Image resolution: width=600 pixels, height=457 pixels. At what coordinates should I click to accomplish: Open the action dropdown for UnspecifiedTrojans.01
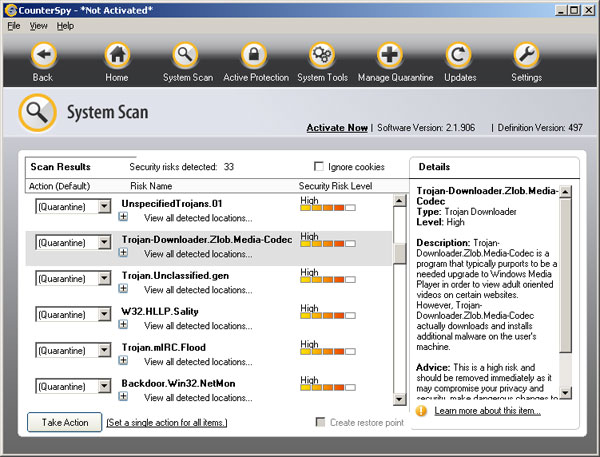tap(104, 206)
